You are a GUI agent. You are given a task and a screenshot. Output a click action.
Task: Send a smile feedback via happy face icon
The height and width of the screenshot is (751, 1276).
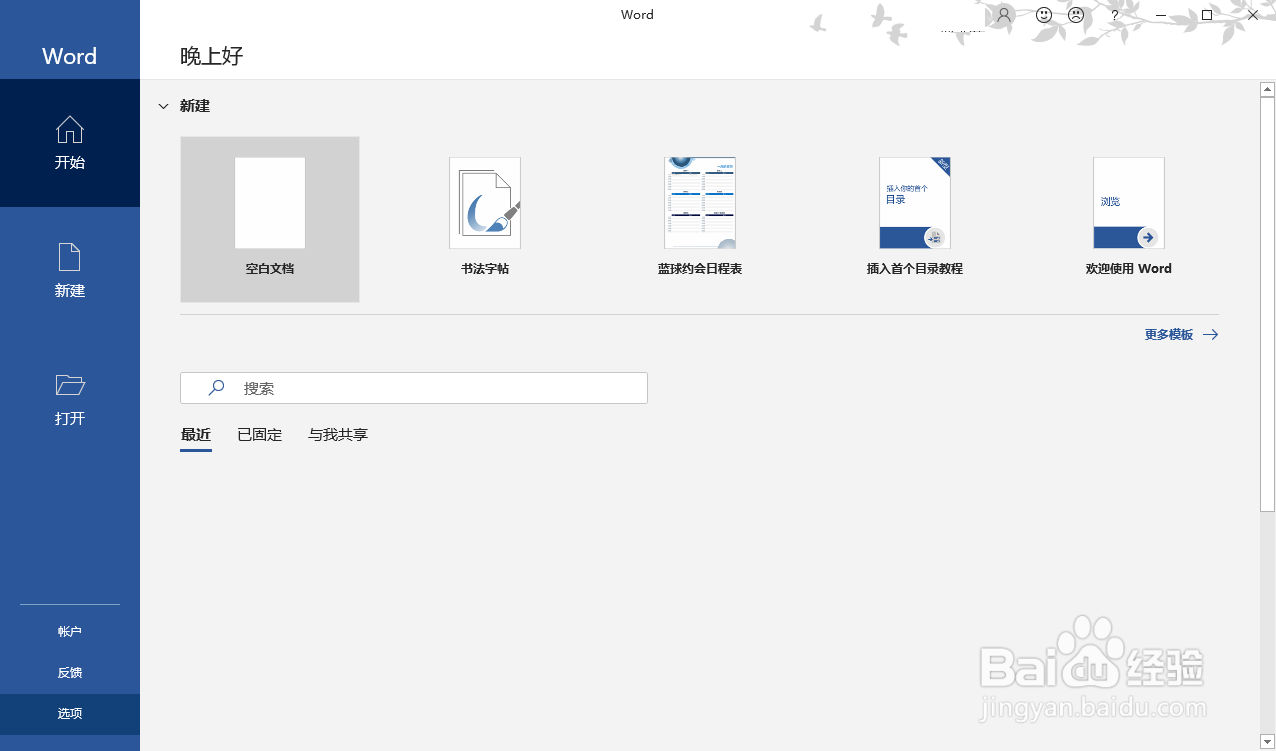(1044, 15)
